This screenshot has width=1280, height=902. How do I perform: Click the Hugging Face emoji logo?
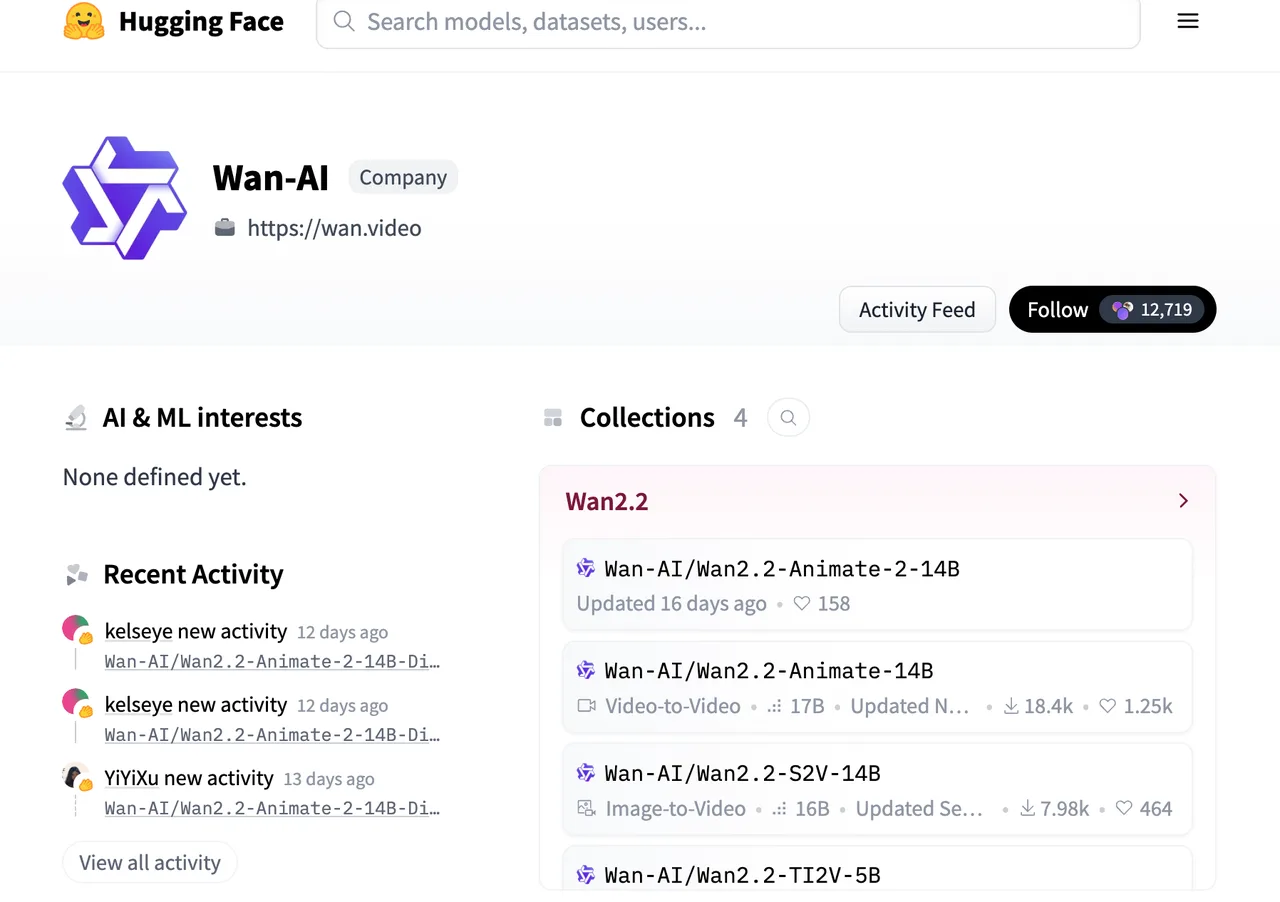click(x=84, y=21)
